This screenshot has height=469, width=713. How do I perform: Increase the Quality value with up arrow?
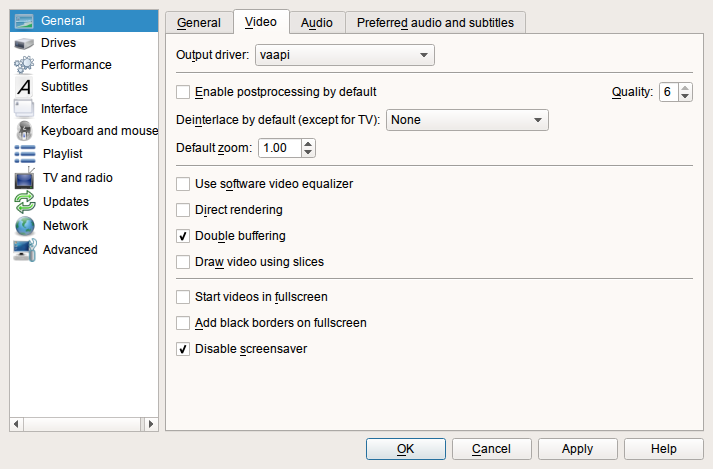(685, 88)
